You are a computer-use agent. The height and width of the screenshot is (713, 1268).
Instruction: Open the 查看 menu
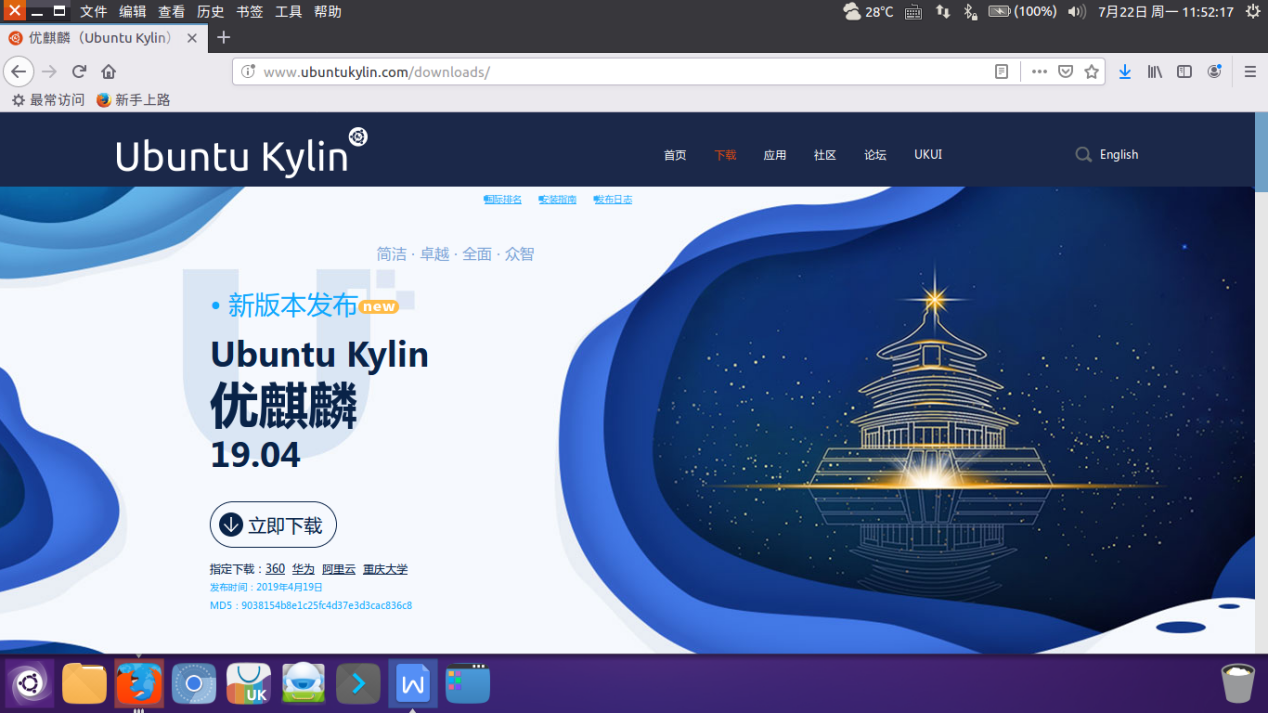pos(171,12)
